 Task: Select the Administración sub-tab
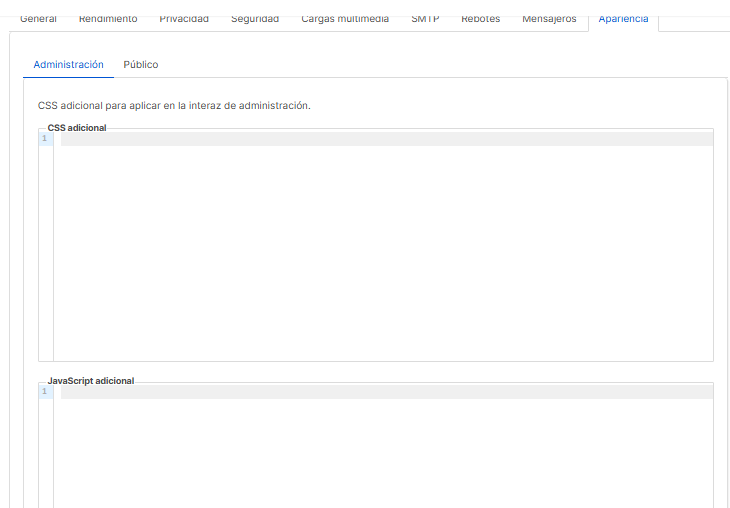(68, 65)
